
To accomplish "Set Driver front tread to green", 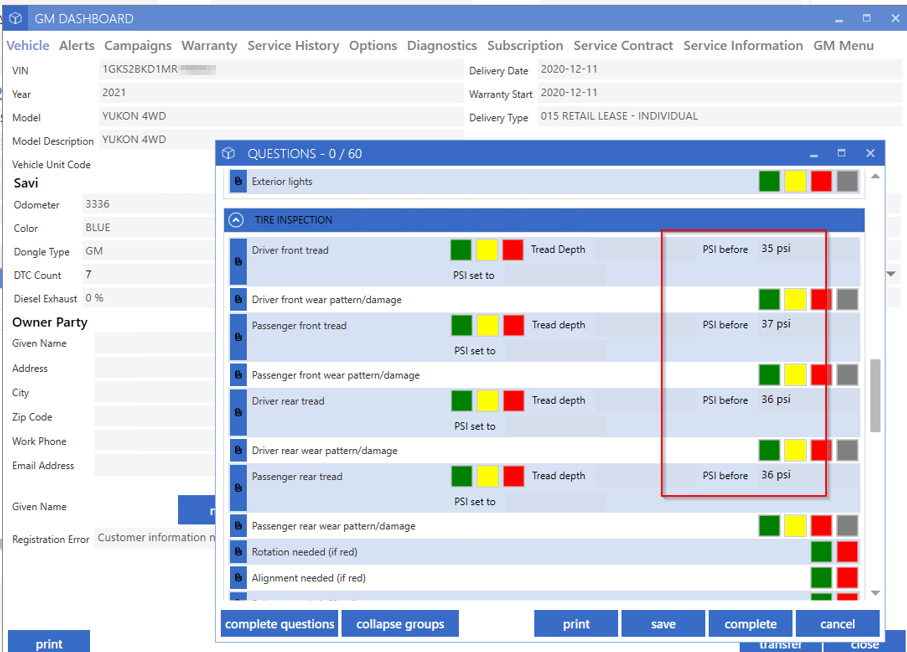I will point(461,250).
